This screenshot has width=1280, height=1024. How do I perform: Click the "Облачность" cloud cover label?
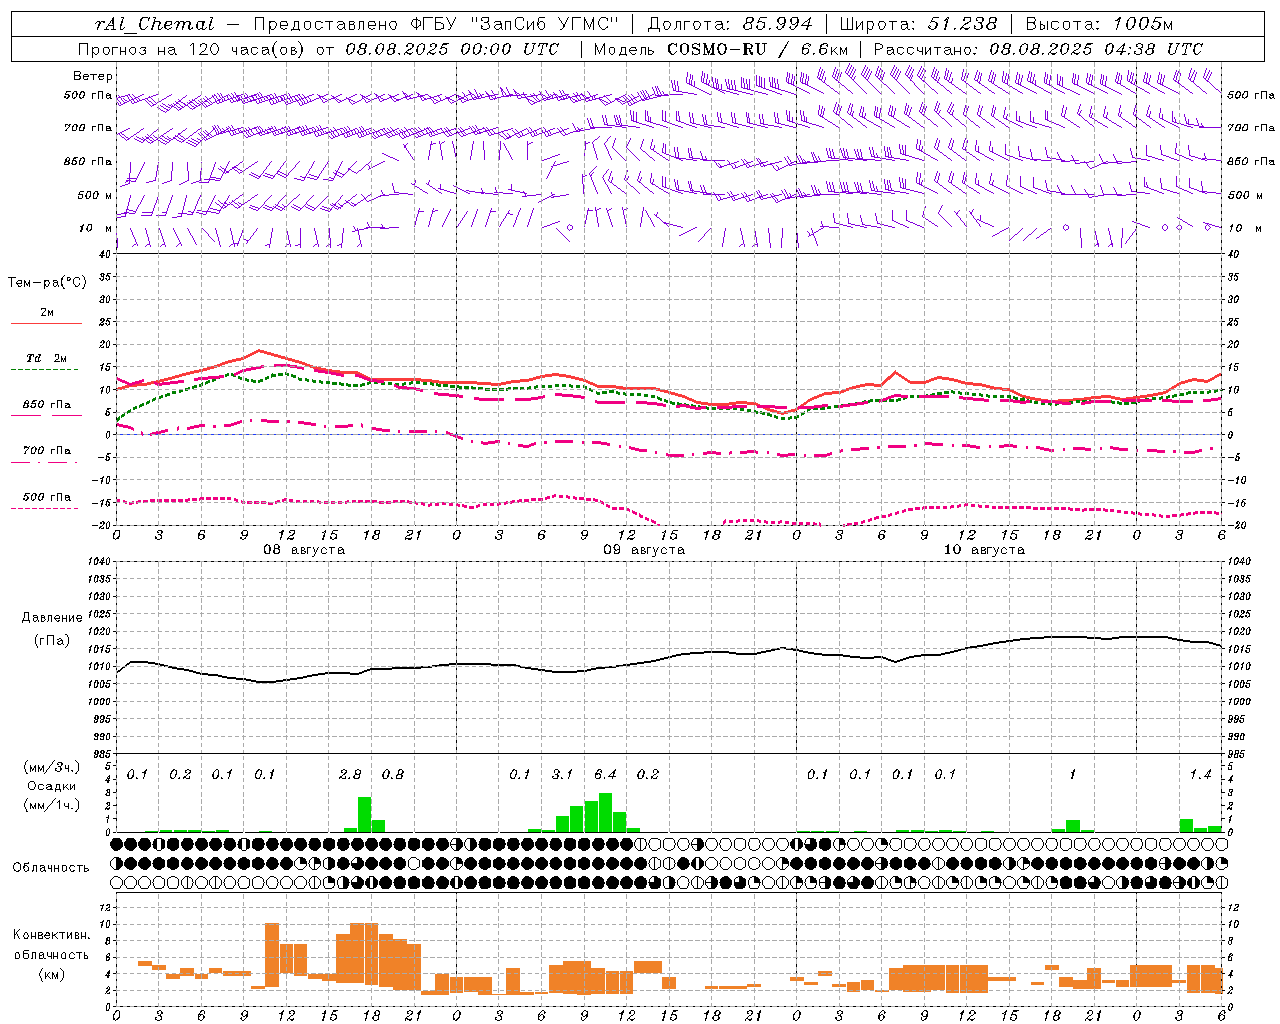click(50, 867)
